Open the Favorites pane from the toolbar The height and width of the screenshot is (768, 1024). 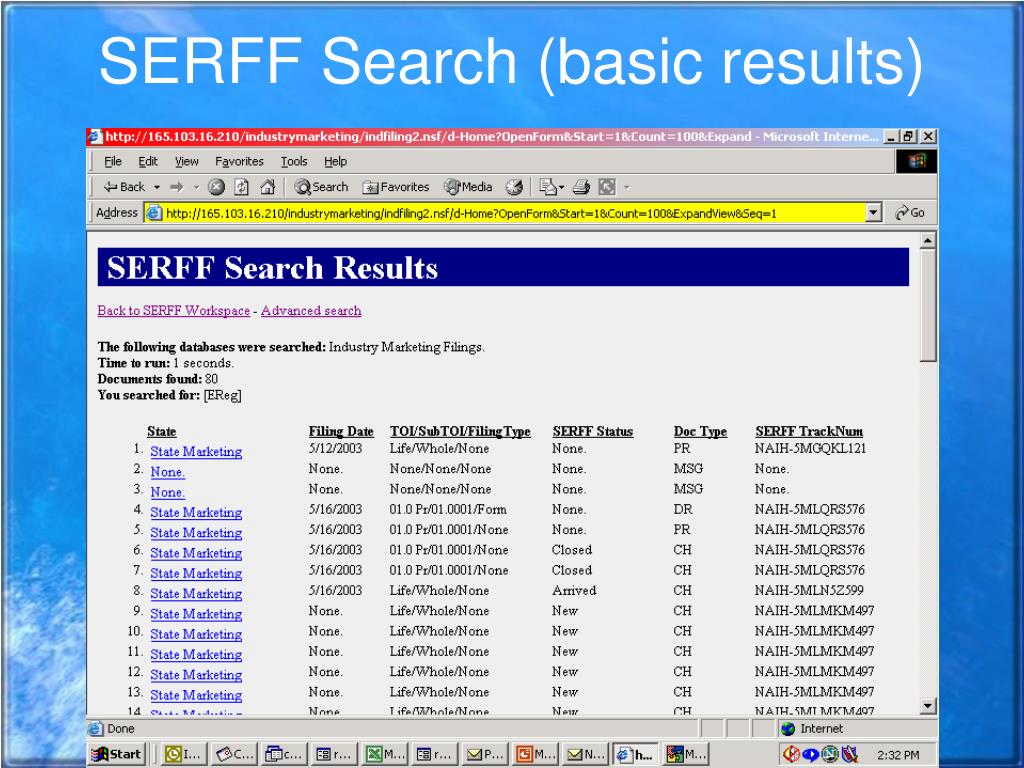(396, 187)
